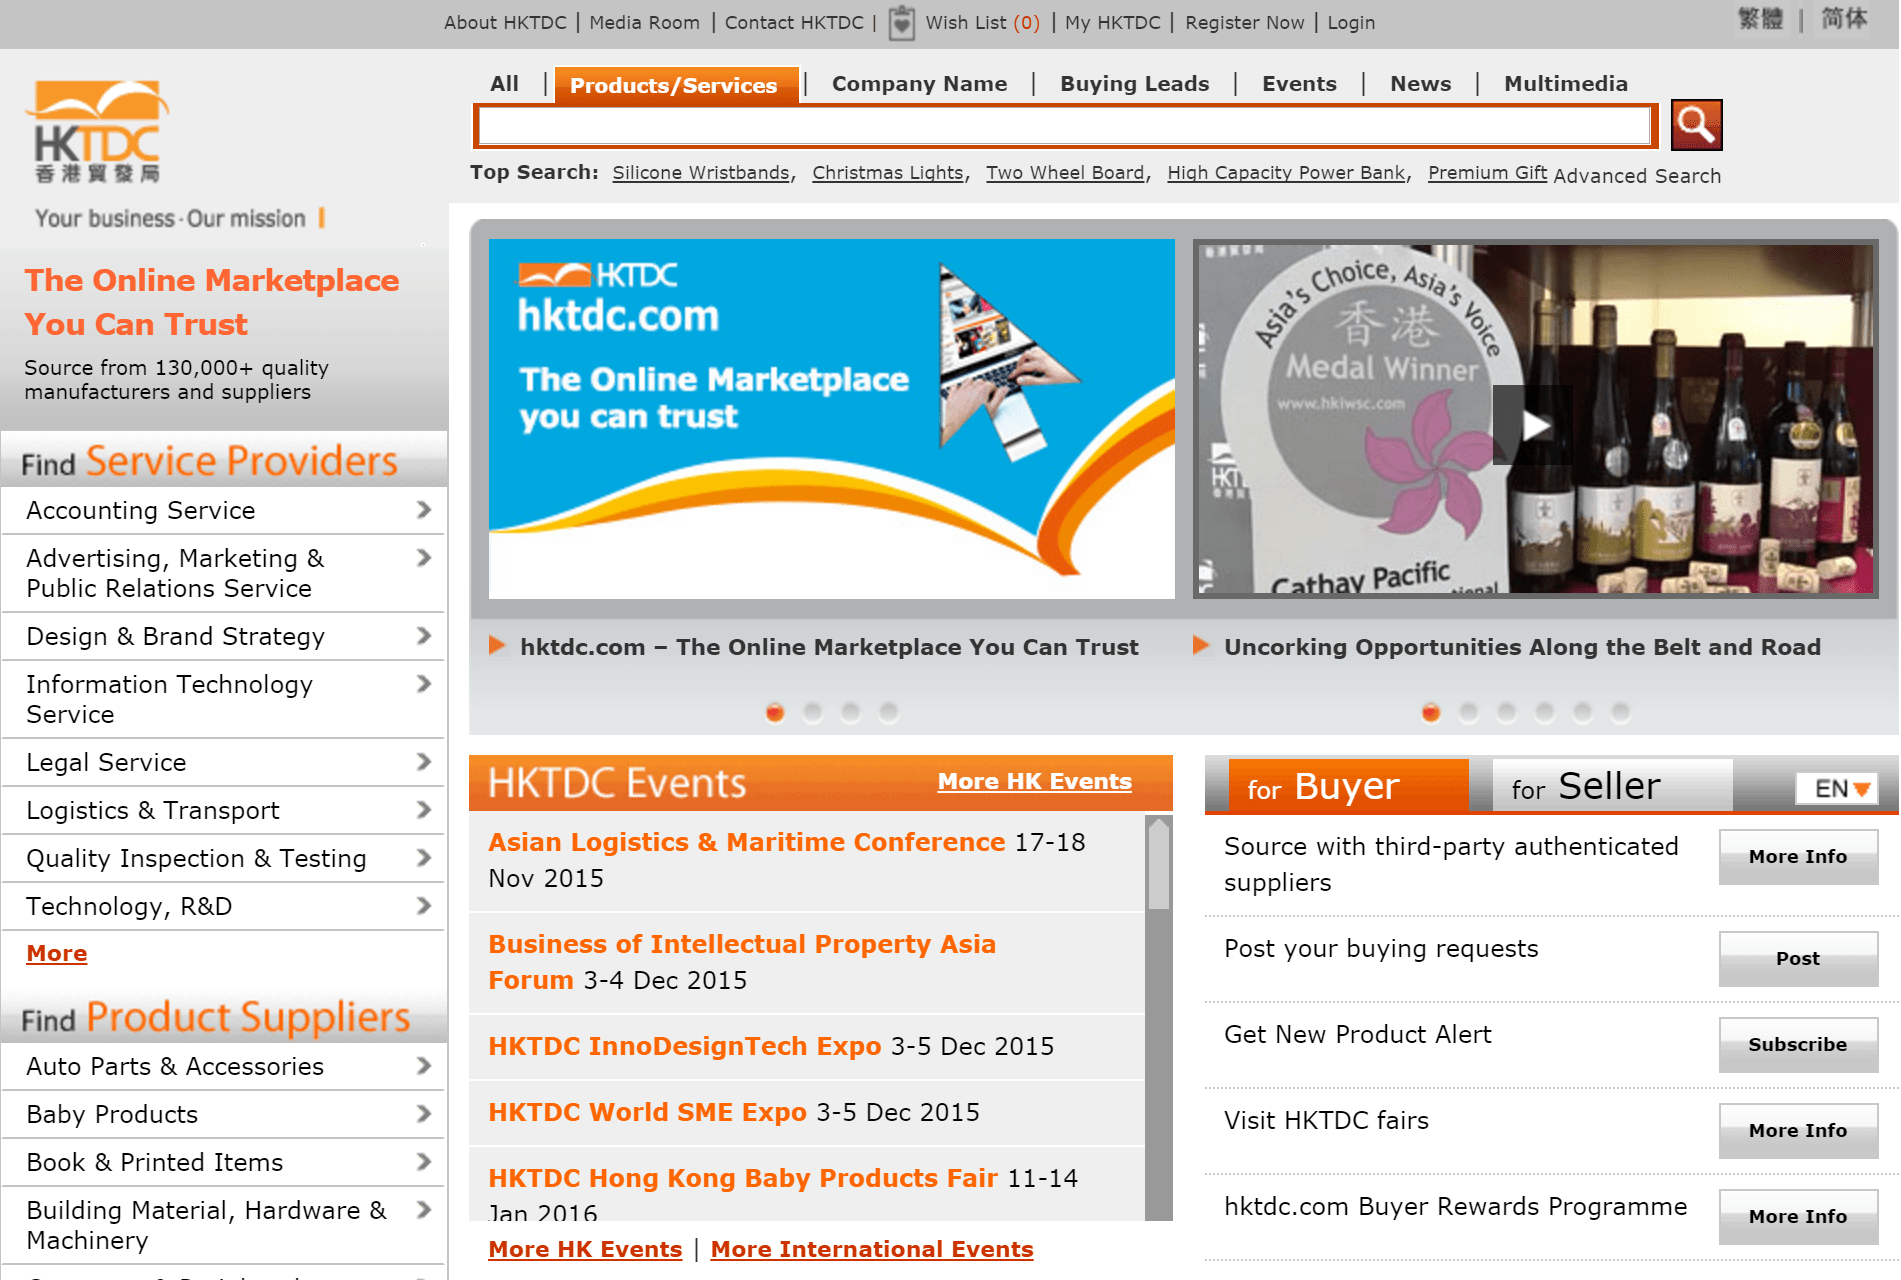The height and width of the screenshot is (1280, 1901).
Task: Expand Baby Products arrow
Action: [x=424, y=1114]
